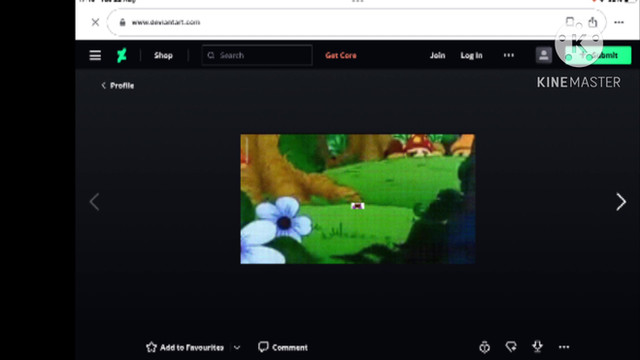Image resolution: width=640 pixels, height=360 pixels.
Task: Open the Shop menu item
Action: (x=163, y=56)
